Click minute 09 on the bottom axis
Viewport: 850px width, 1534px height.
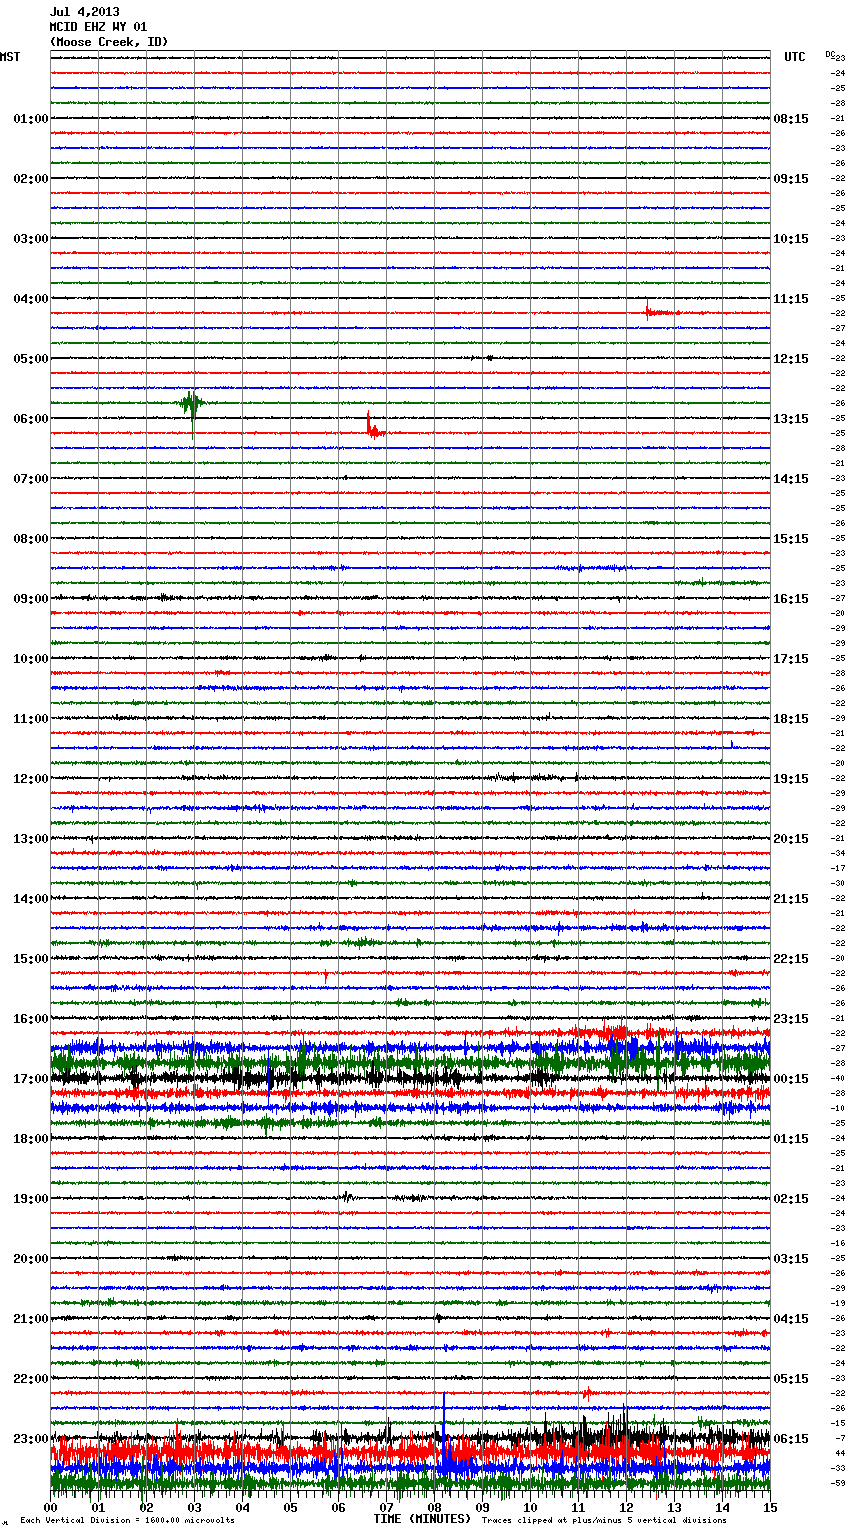pyautogui.click(x=483, y=1507)
